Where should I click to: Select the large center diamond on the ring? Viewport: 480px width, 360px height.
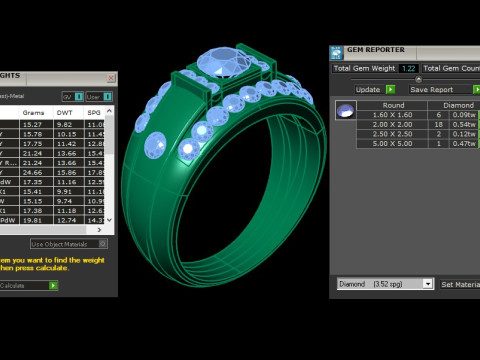click(224, 62)
